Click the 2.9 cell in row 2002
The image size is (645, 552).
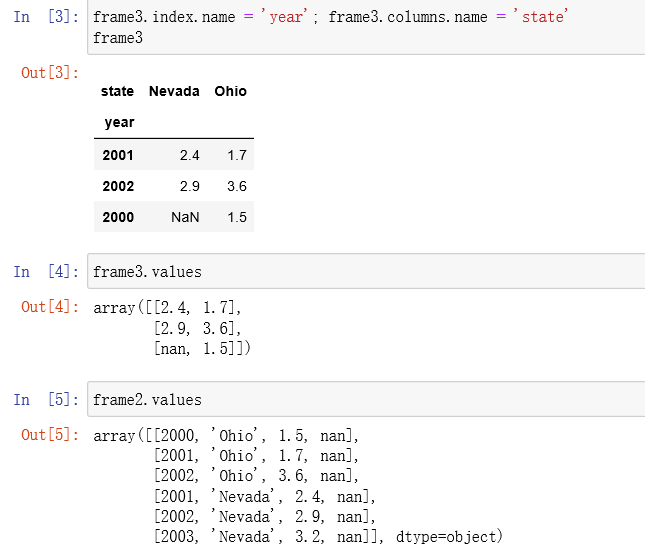tap(190, 186)
